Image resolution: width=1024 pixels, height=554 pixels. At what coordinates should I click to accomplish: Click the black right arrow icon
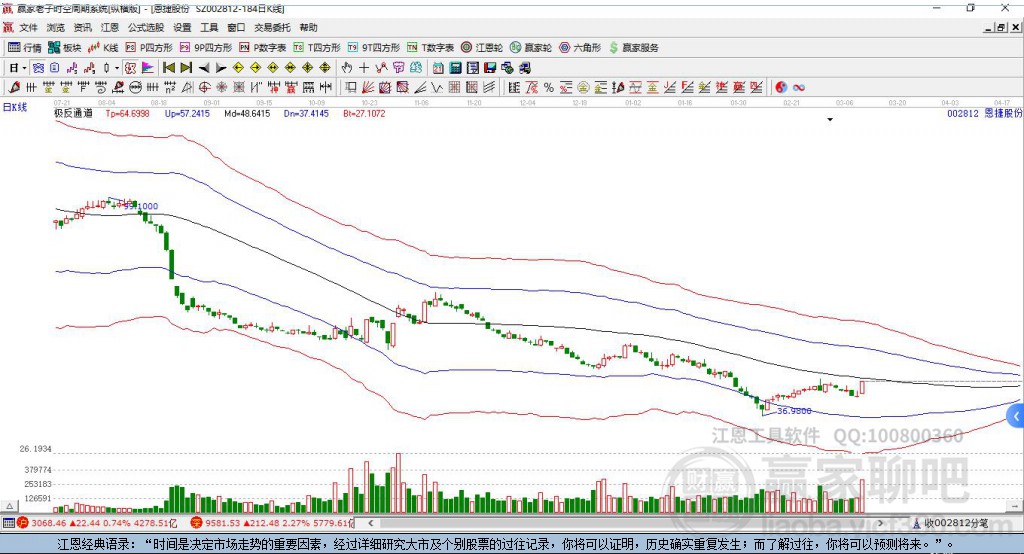point(221,68)
